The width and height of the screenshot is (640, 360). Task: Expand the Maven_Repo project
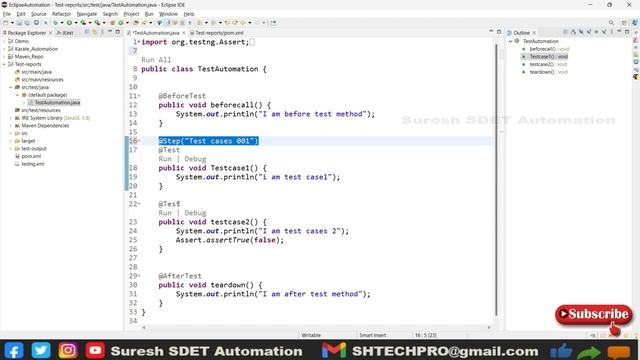[4, 57]
